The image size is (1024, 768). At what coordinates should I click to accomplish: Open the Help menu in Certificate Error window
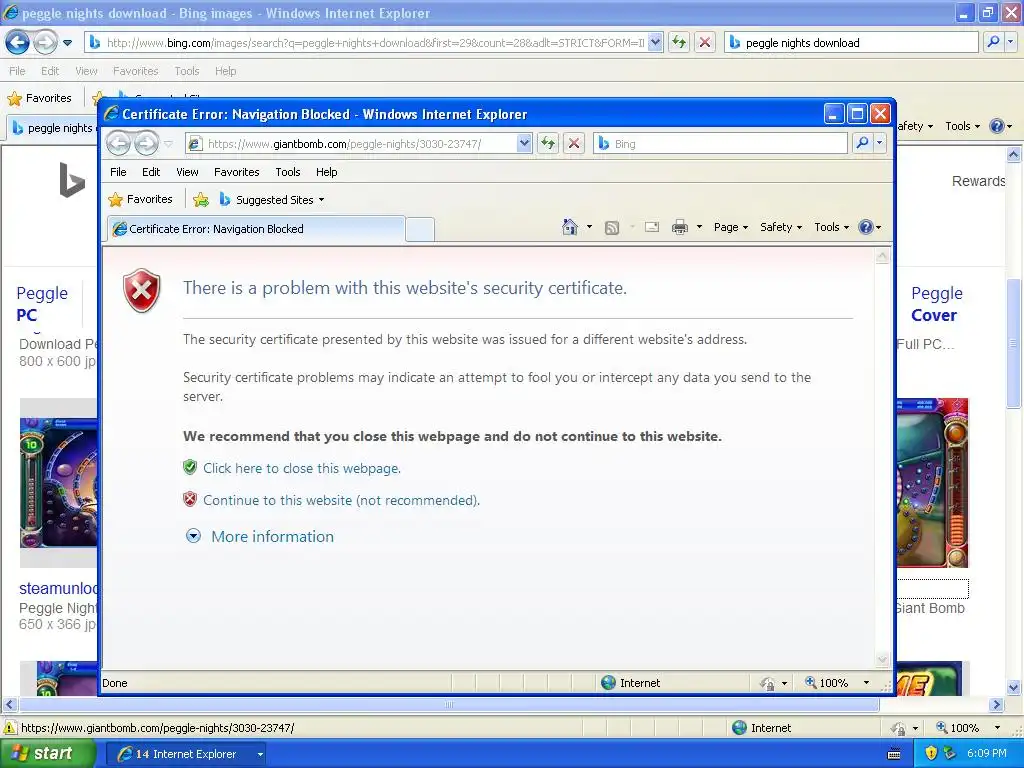coord(327,172)
